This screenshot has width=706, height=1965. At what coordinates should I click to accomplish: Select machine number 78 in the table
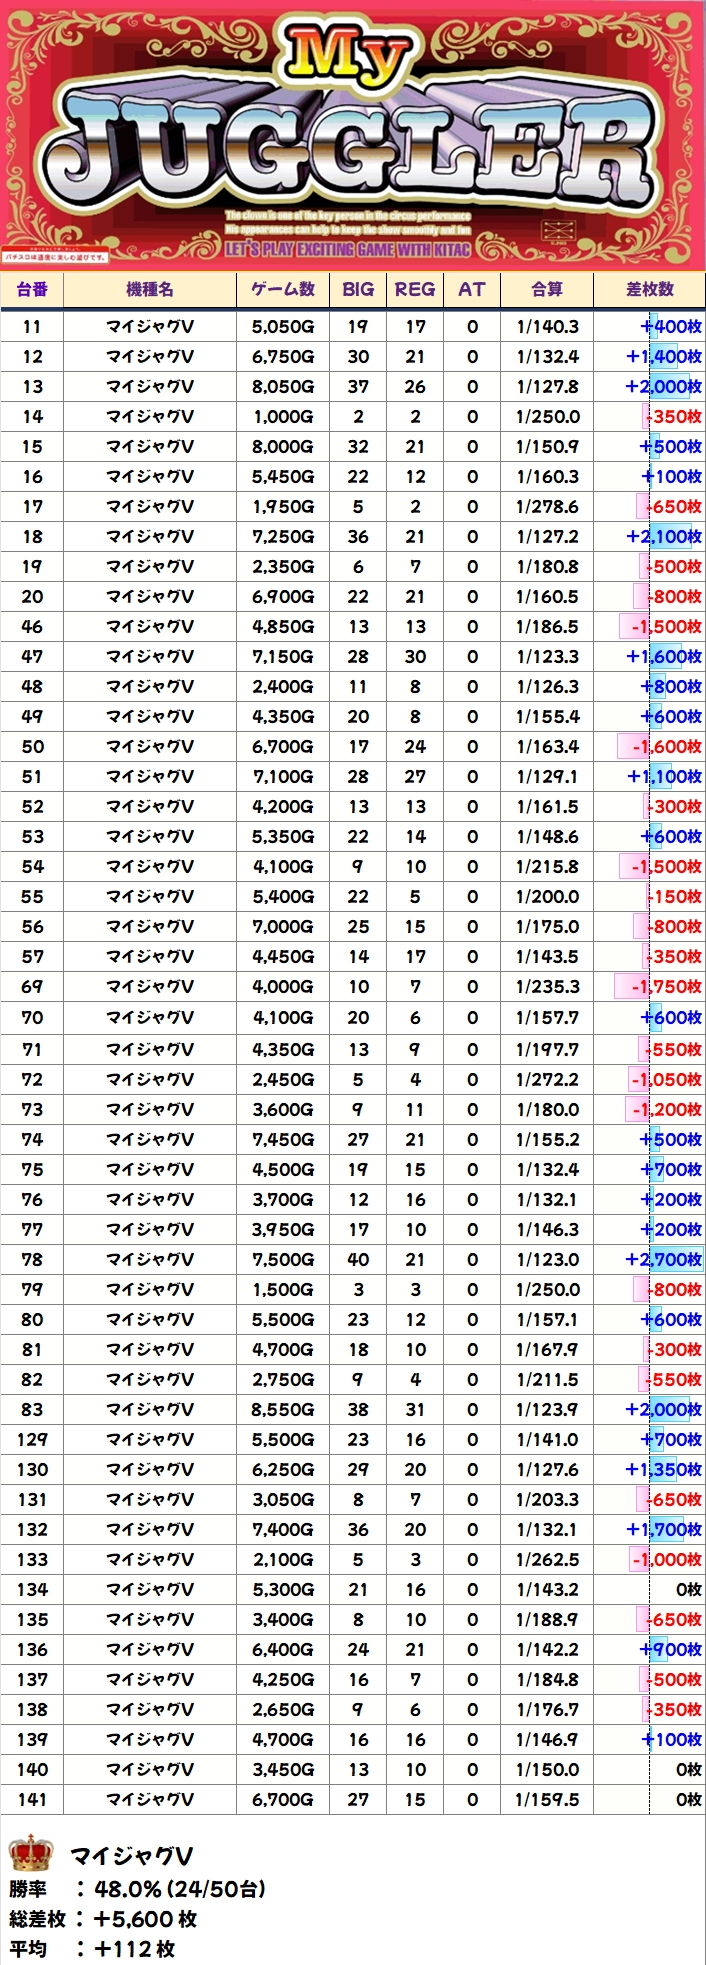pos(32,1259)
